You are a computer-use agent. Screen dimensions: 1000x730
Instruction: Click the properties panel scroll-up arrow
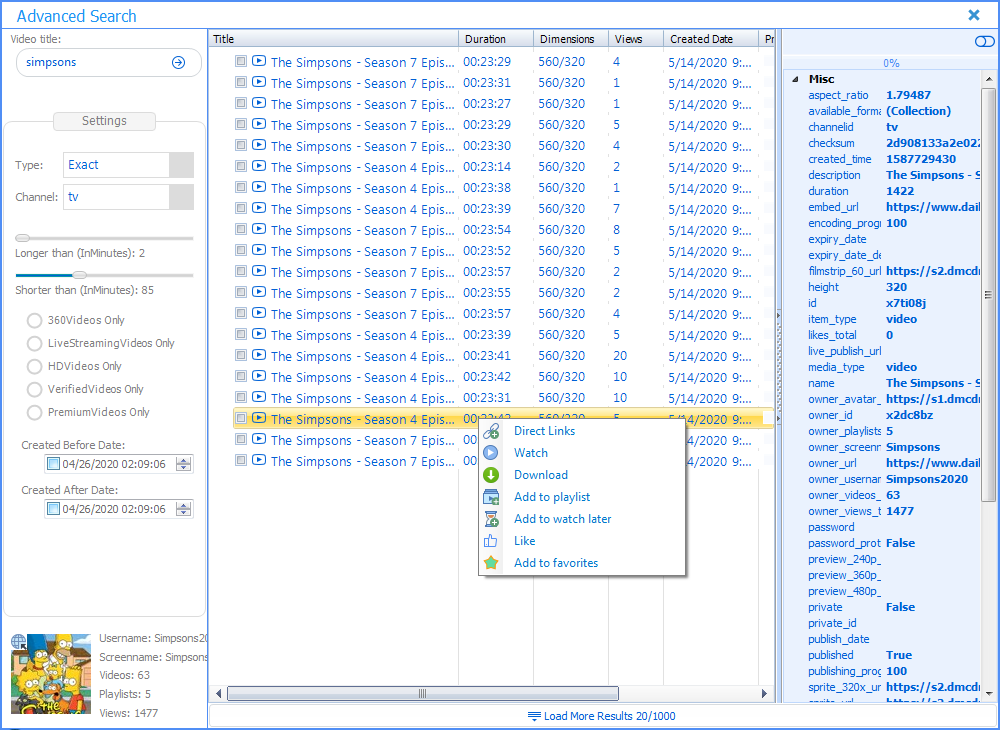coord(989,80)
